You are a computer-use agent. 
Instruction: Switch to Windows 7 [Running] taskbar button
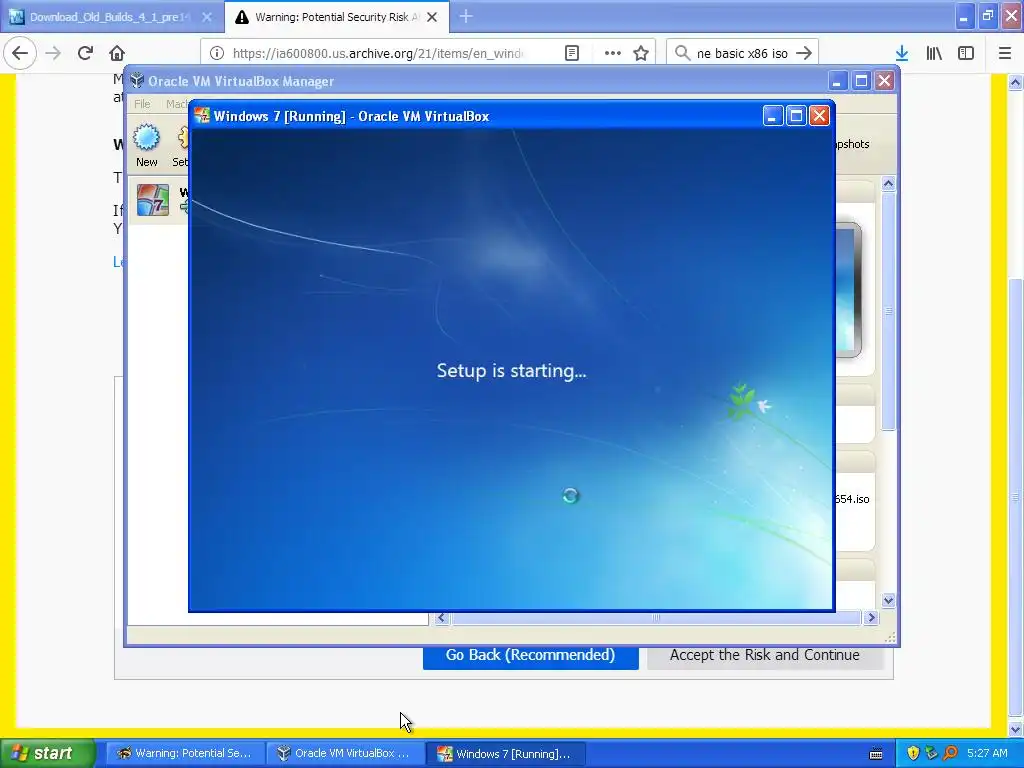coord(506,753)
